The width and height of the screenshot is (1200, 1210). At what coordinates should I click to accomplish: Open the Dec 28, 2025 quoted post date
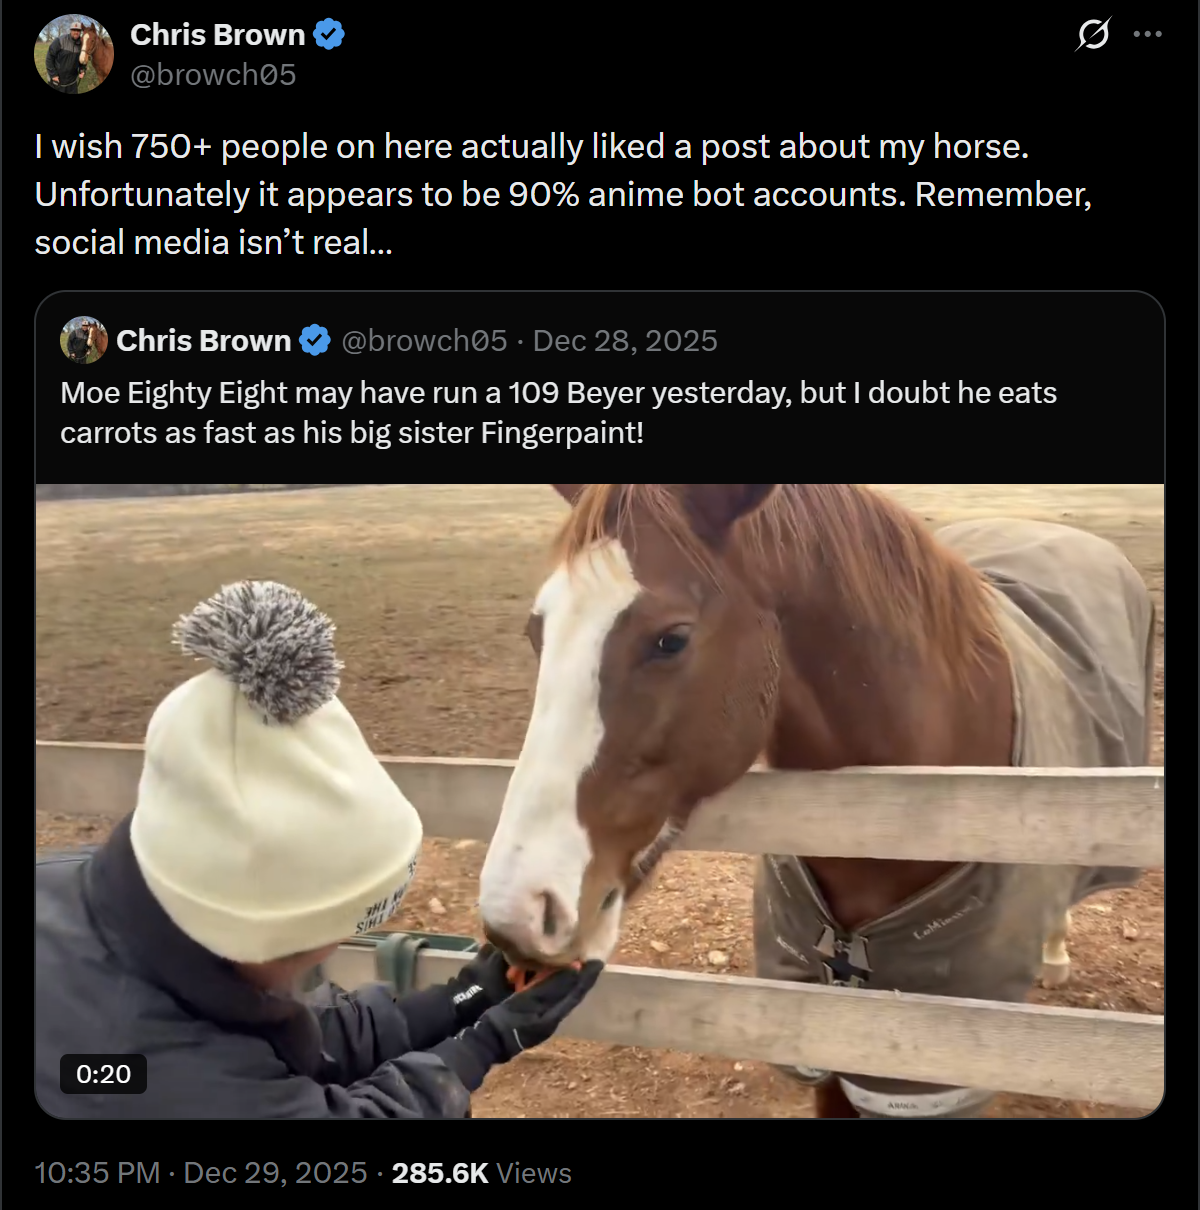(625, 341)
